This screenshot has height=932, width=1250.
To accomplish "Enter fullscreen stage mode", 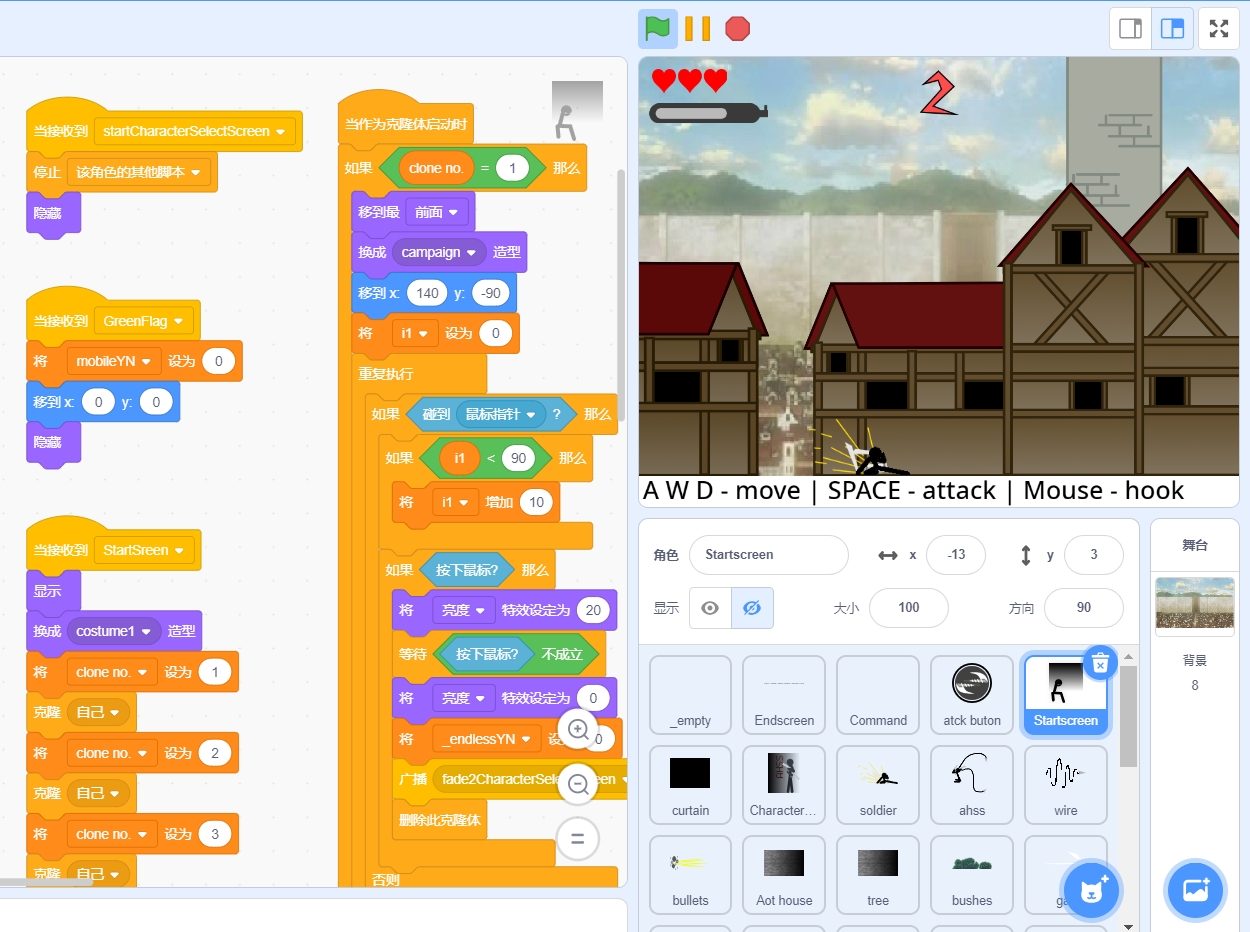I will point(1218,29).
